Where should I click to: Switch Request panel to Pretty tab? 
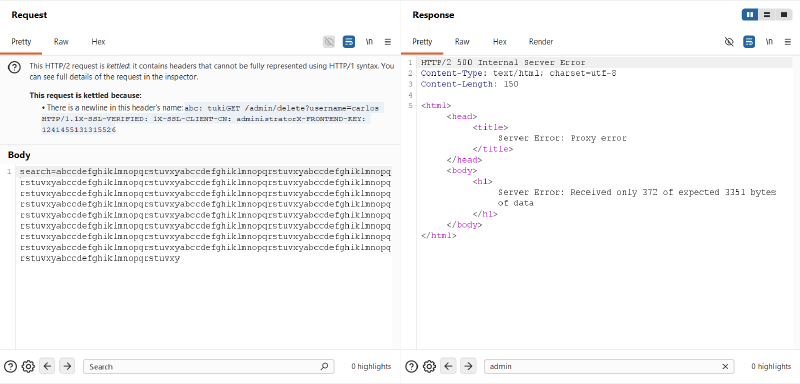pyautogui.click(x=21, y=42)
